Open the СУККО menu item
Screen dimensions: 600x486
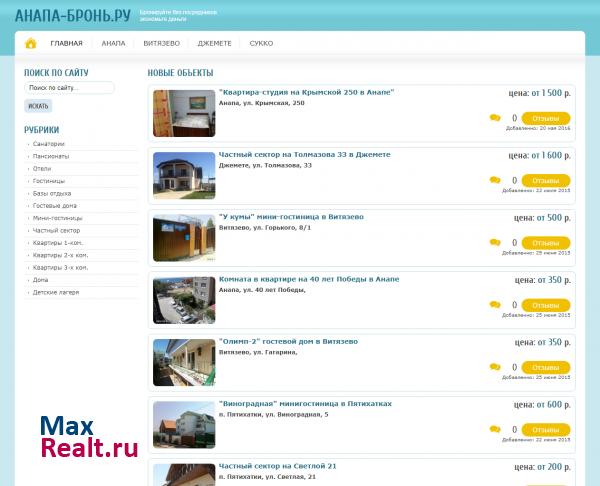(261, 43)
